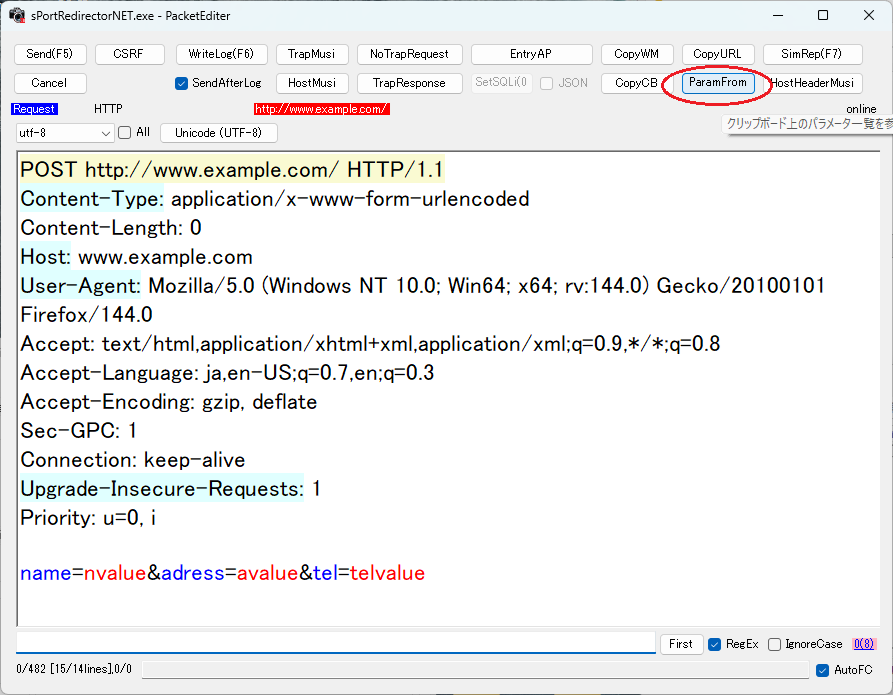This screenshot has height=695, width=893.
Task: Click the Accept-Encoding: gzip, deflate line
Action: [x=169, y=402]
